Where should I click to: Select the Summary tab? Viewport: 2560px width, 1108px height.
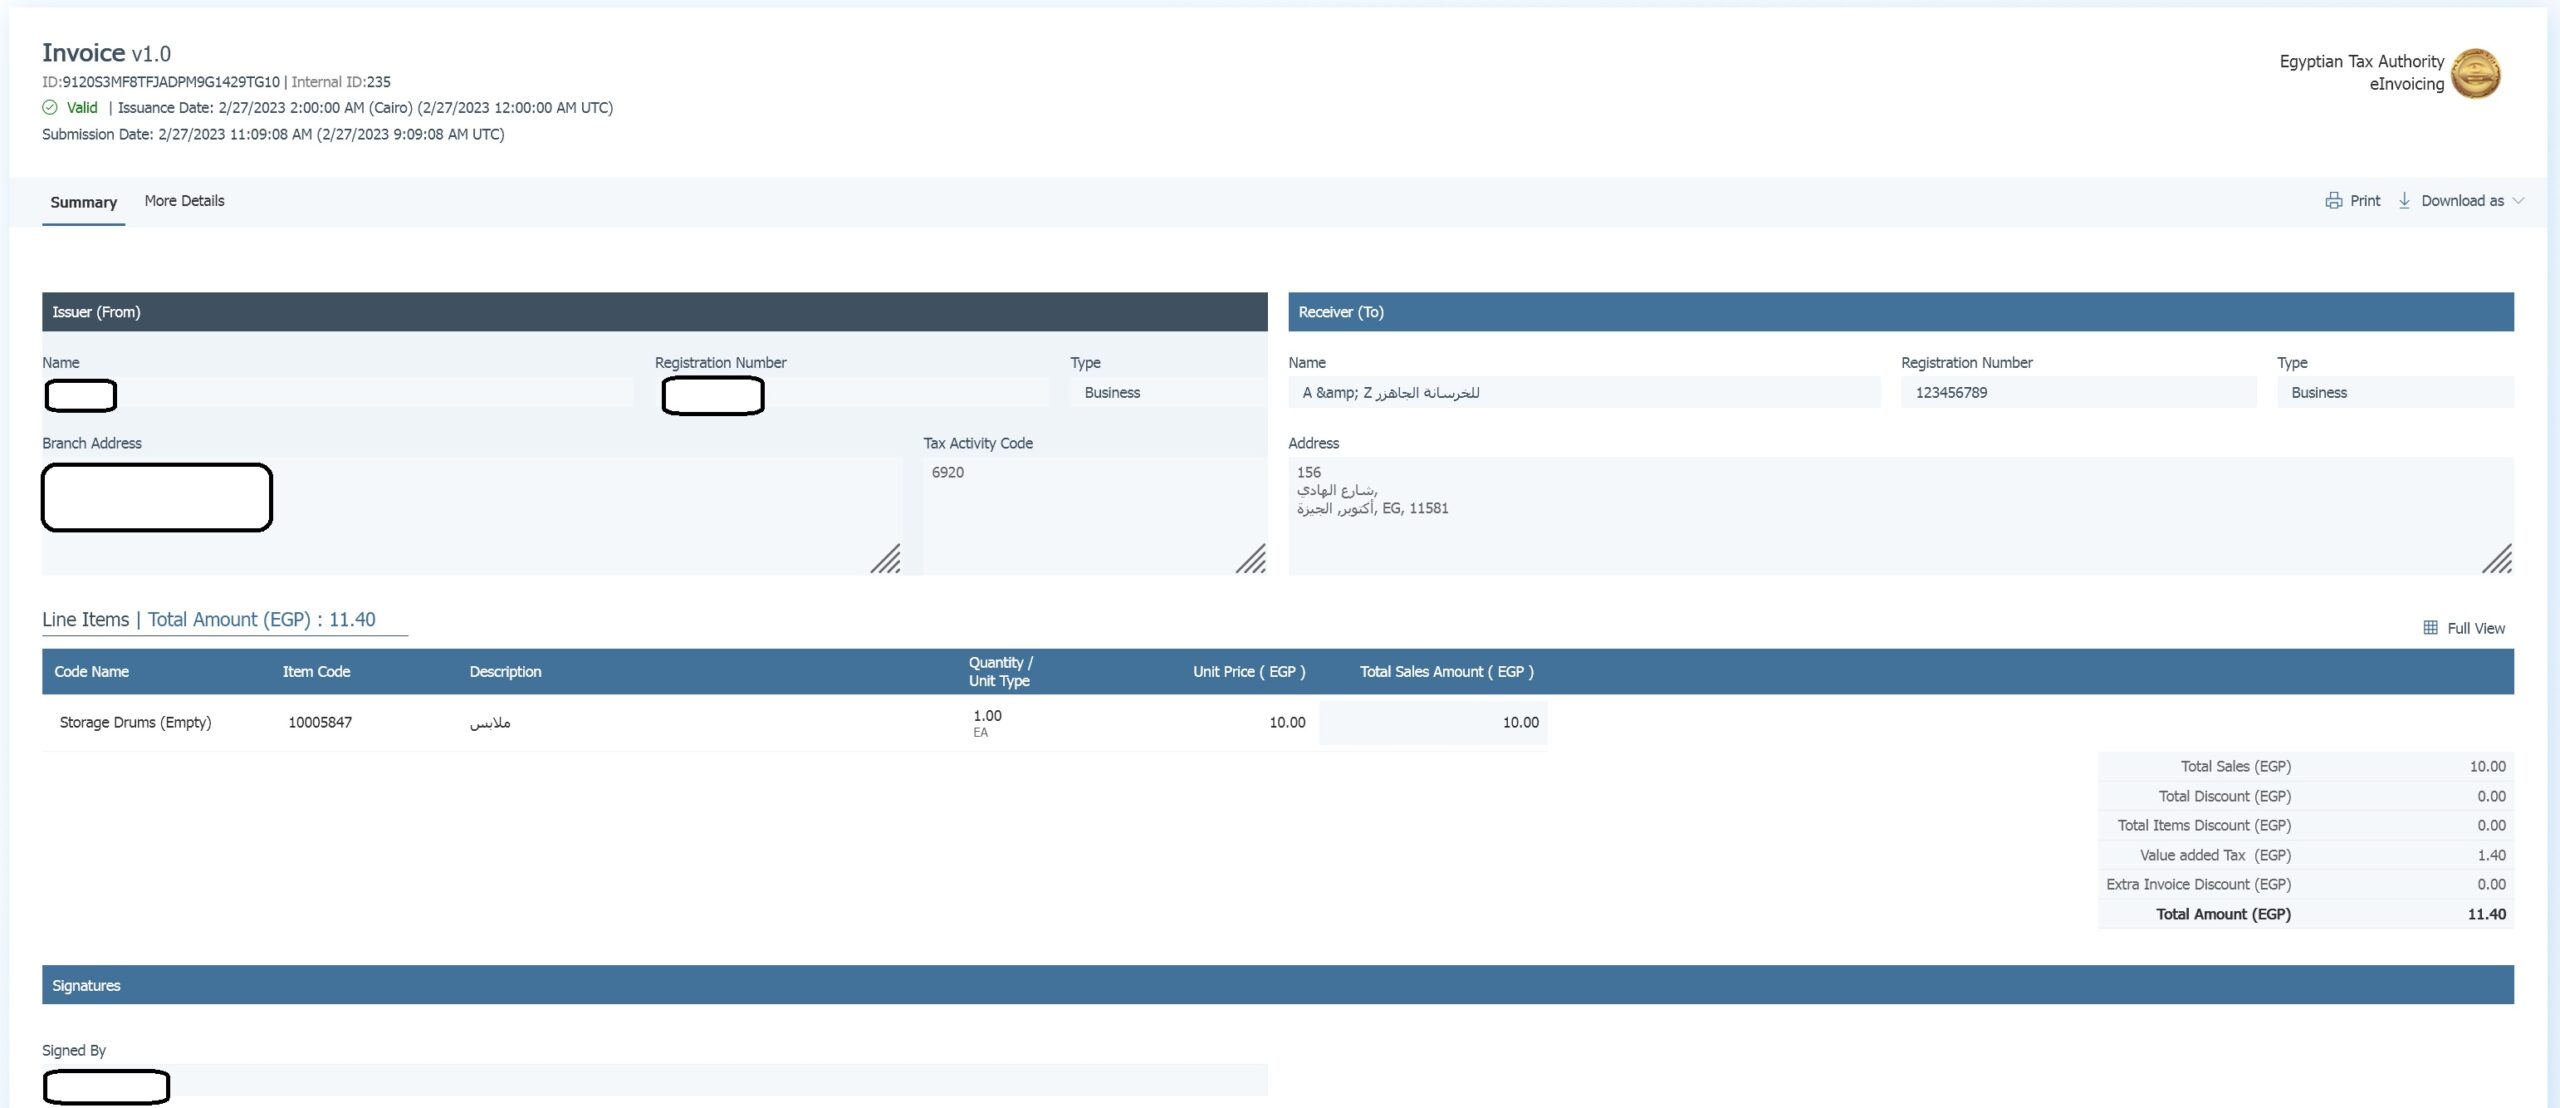pos(83,202)
